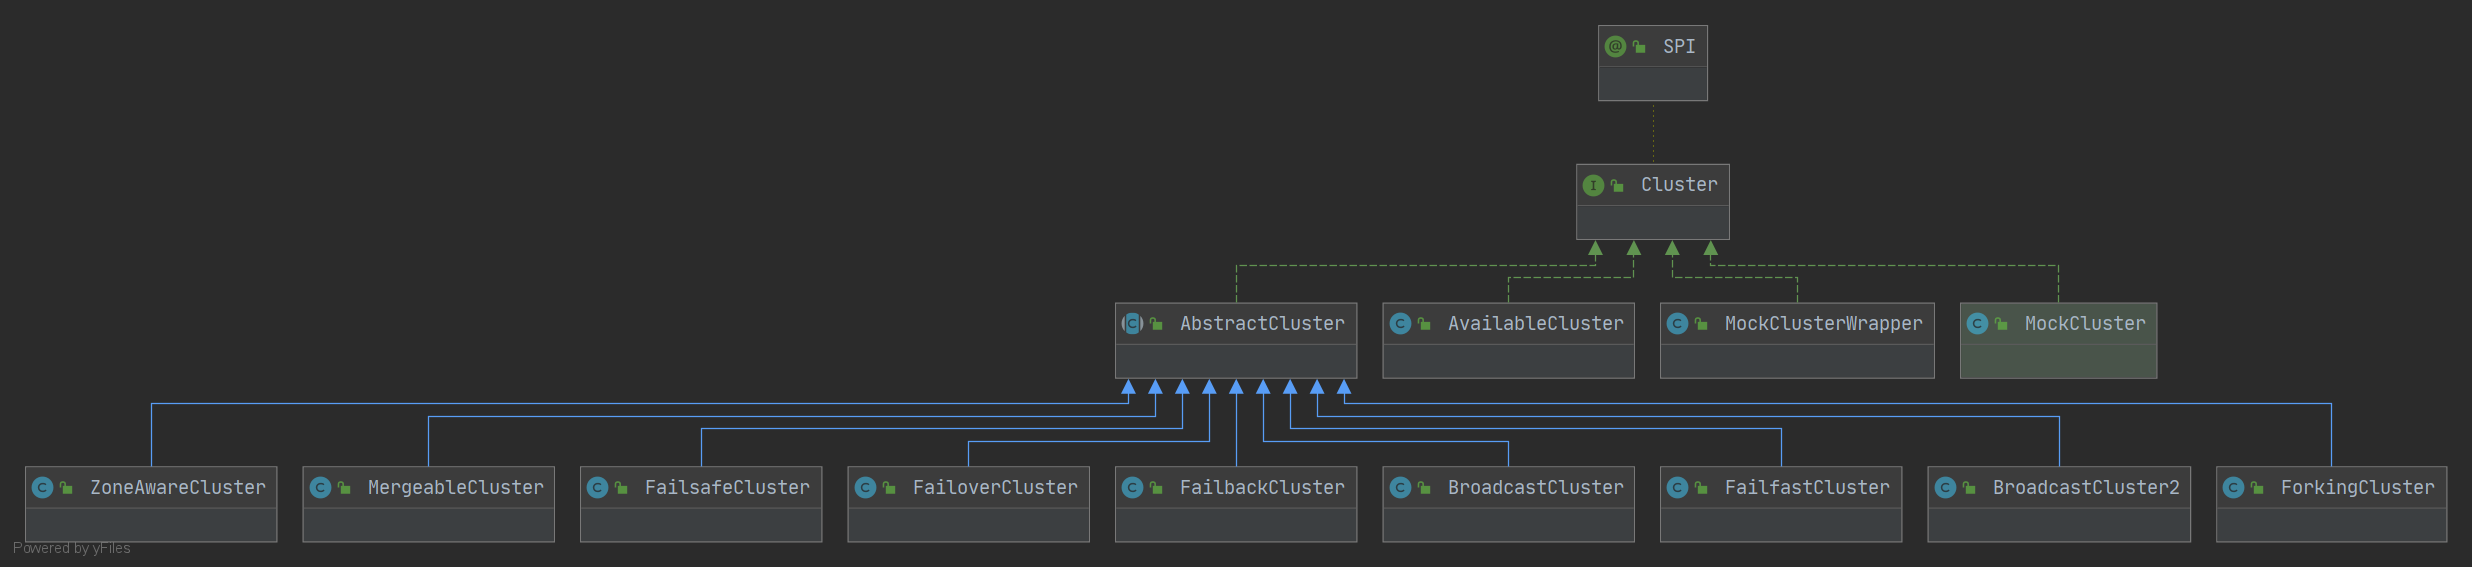Click the green lock icon on AbstractCluster
This screenshot has width=2472, height=567.
pos(1156,323)
